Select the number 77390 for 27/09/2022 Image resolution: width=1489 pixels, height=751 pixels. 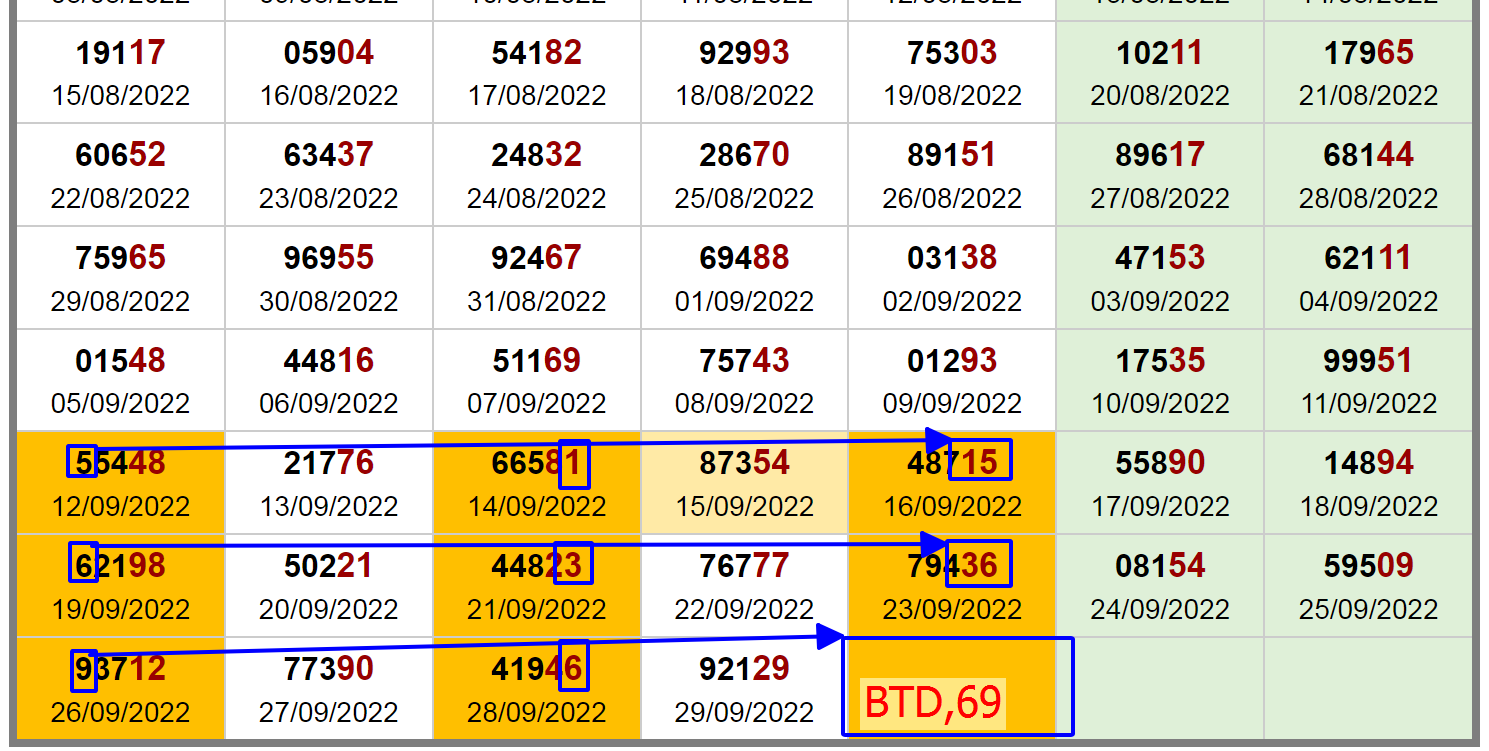point(328,669)
